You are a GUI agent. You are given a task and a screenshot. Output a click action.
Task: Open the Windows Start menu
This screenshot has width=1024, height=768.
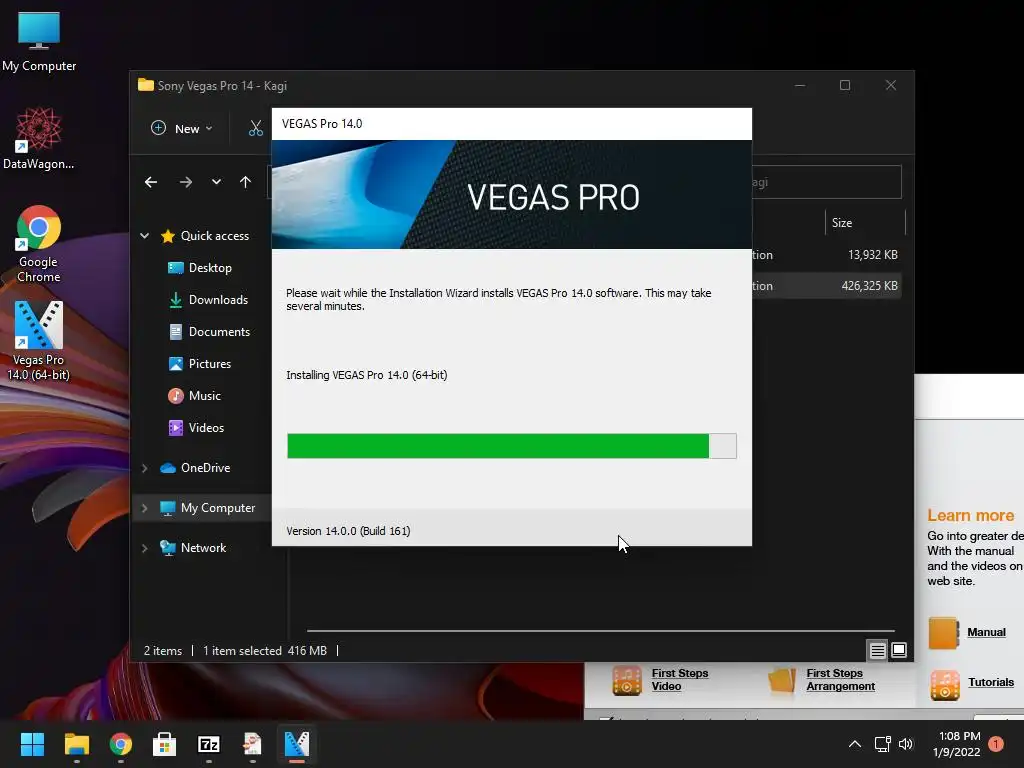pos(32,744)
